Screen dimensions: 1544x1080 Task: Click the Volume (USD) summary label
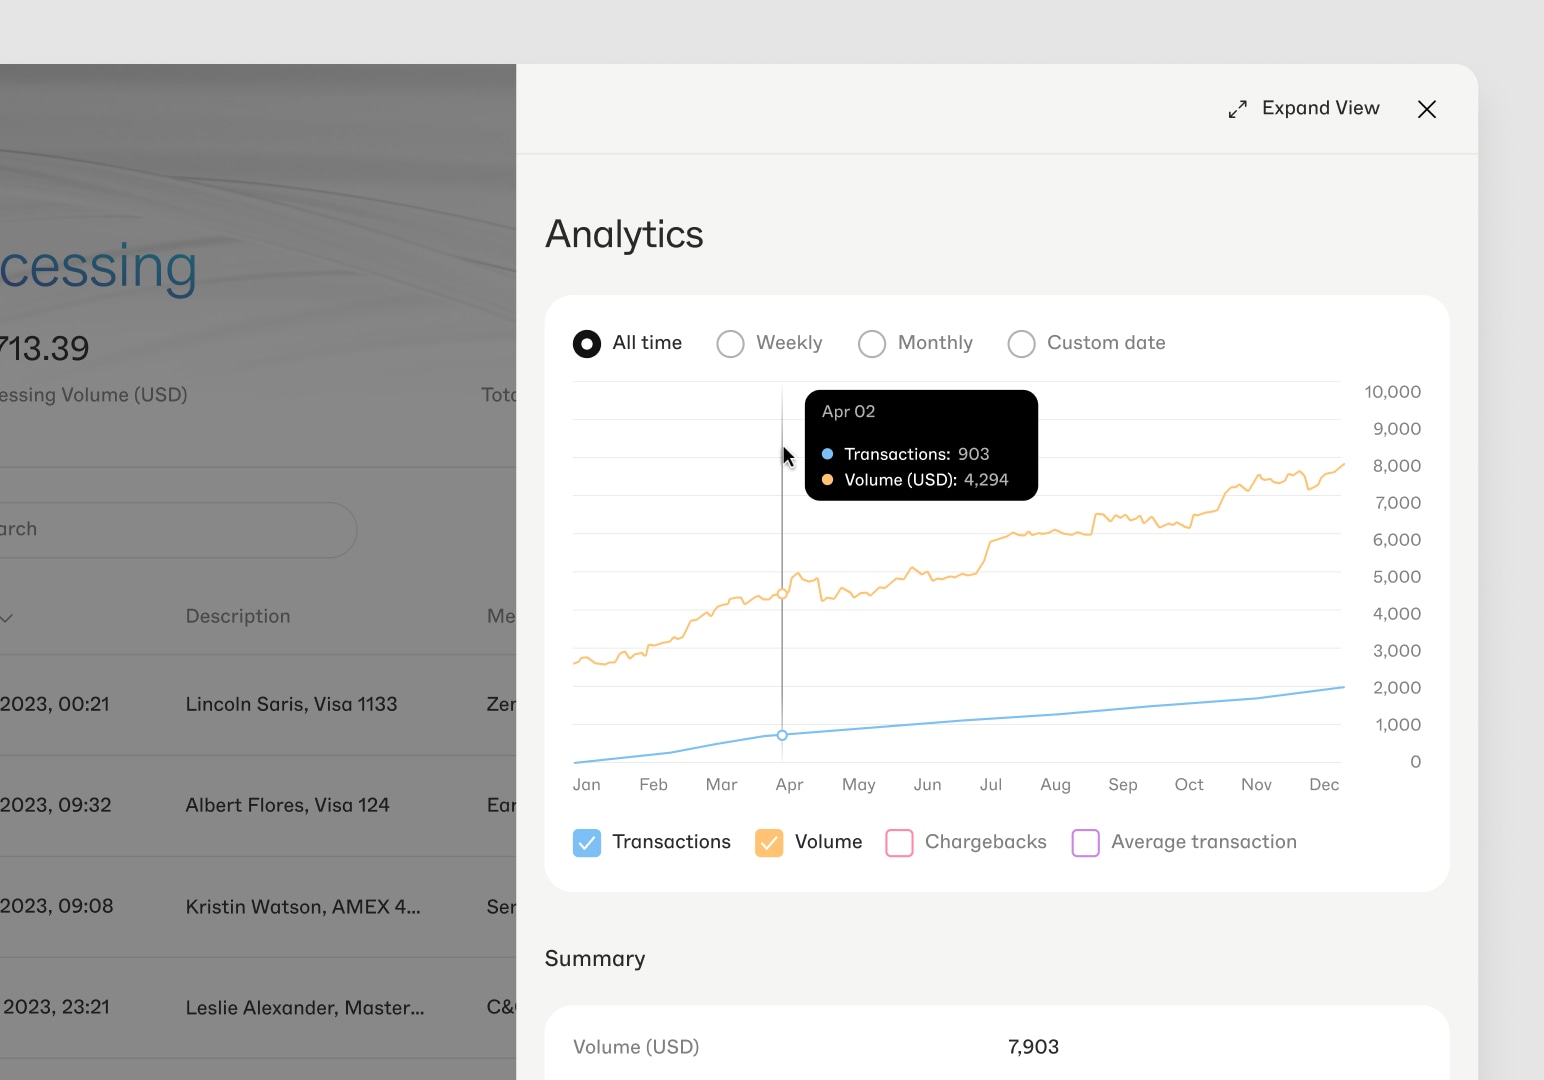pyautogui.click(x=636, y=1047)
